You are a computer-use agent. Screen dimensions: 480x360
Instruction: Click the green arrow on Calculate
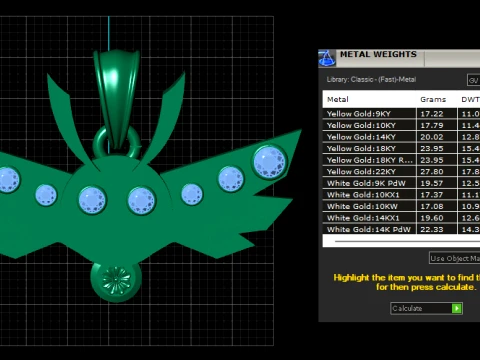click(x=456, y=308)
